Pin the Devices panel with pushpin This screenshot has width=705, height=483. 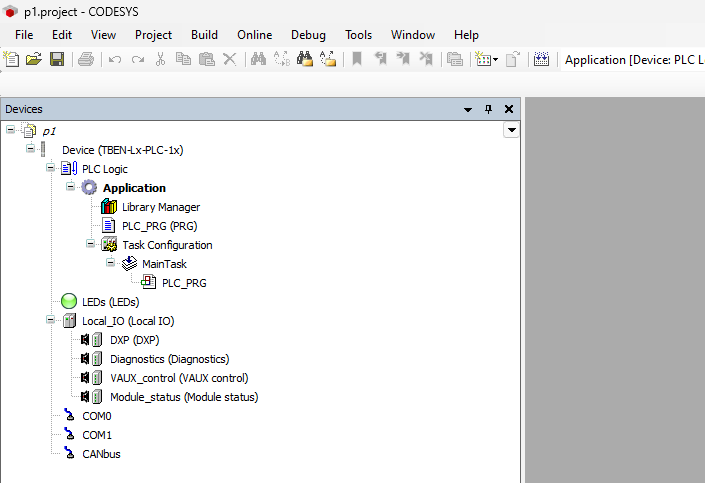(x=488, y=109)
